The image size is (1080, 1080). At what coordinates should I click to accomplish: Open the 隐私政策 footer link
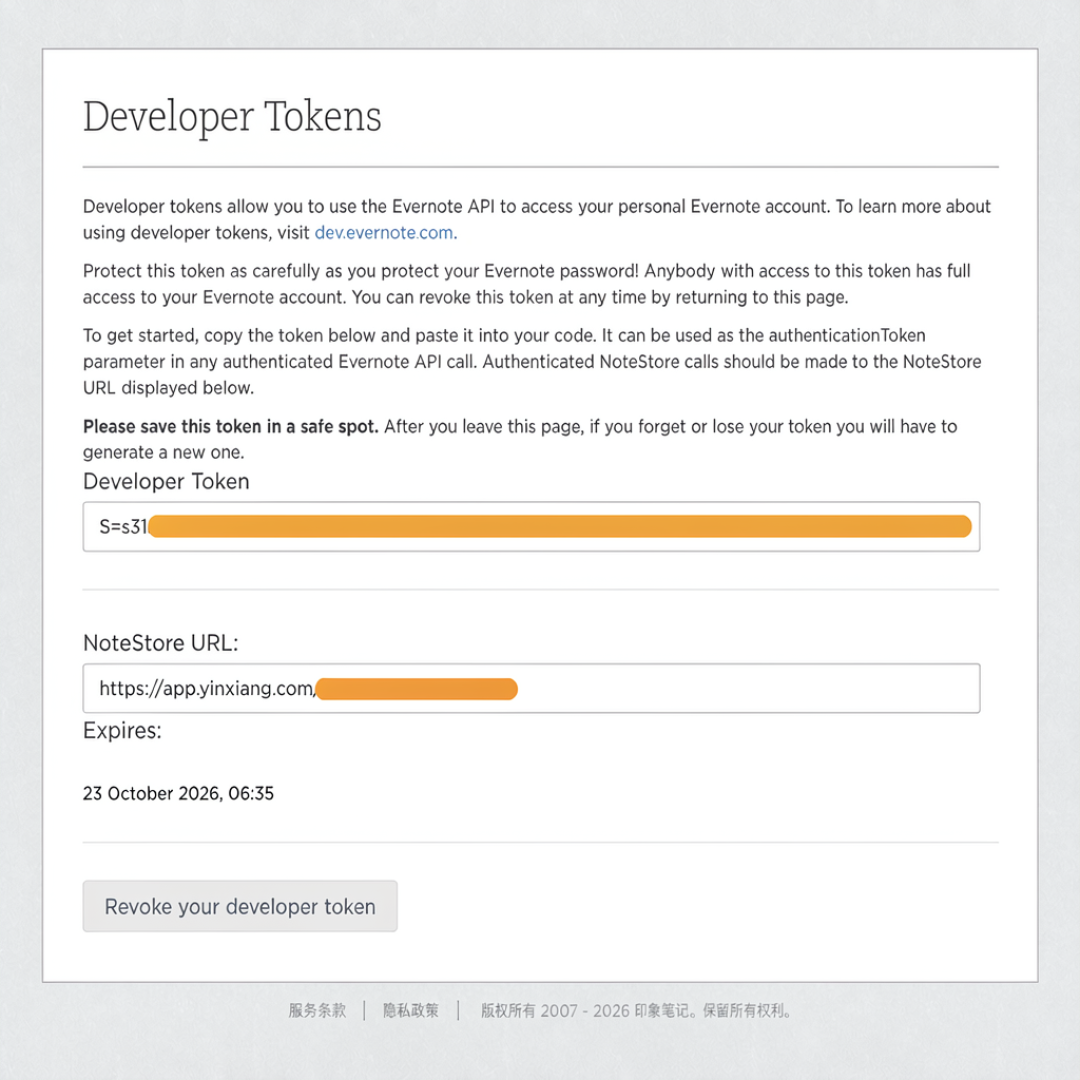click(411, 1010)
